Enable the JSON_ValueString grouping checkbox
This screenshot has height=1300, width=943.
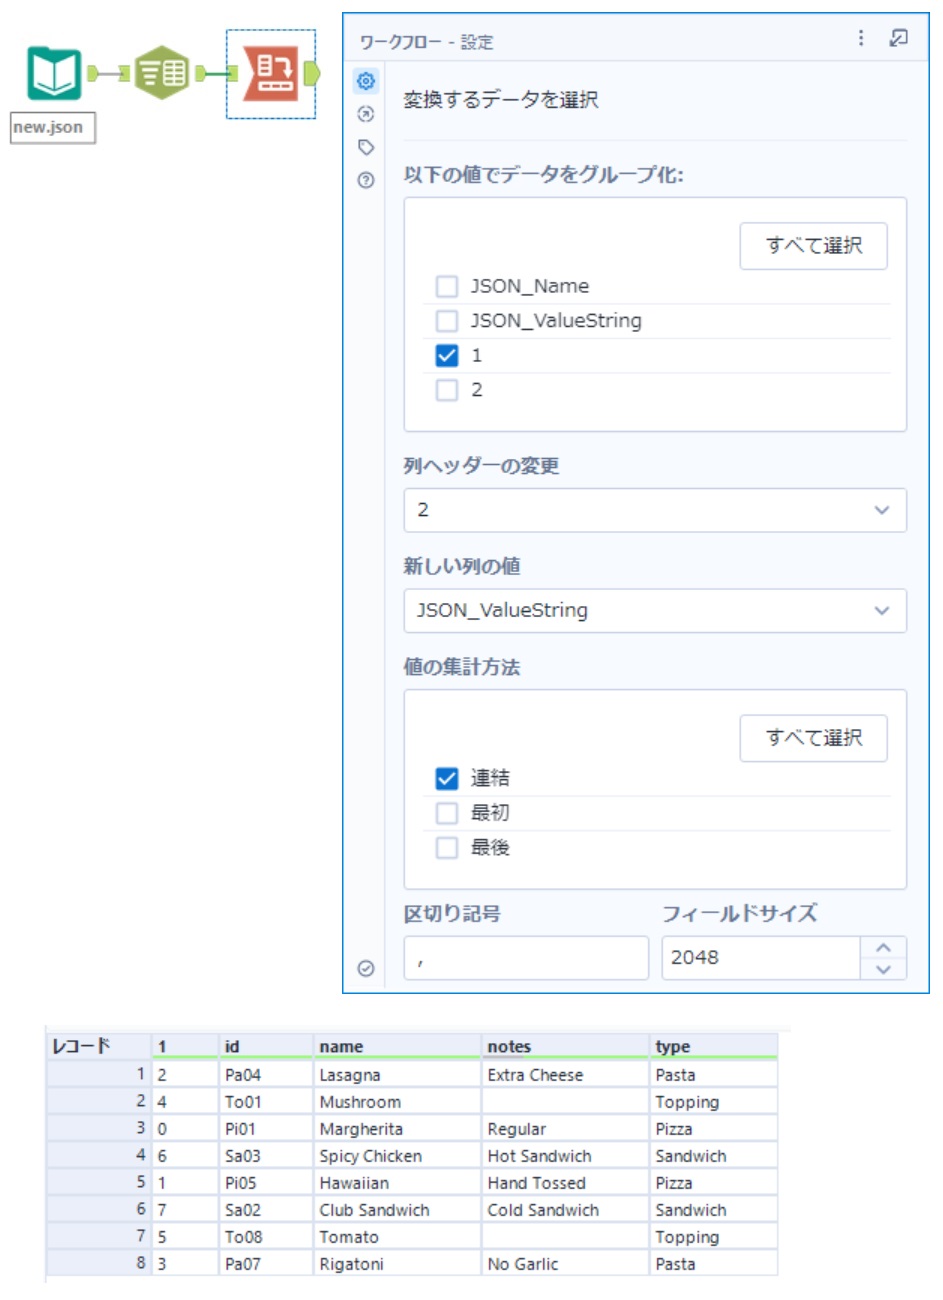click(447, 321)
